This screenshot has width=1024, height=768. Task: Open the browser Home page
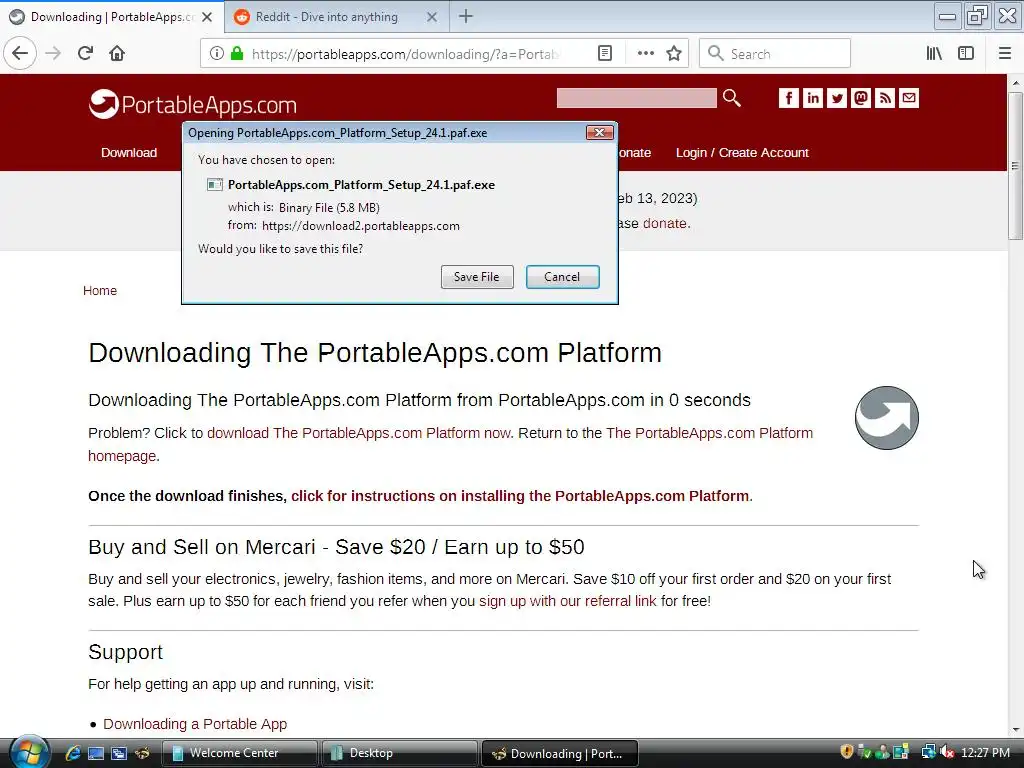[x=117, y=53]
